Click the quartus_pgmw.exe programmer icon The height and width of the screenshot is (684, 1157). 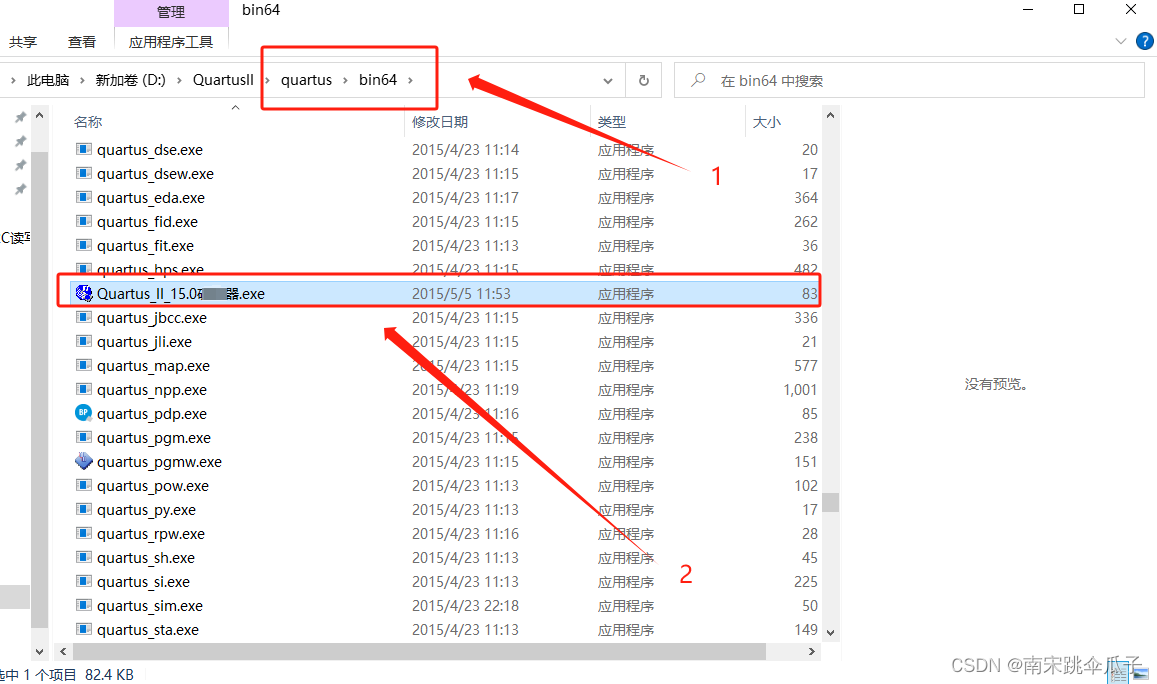point(84,461)
